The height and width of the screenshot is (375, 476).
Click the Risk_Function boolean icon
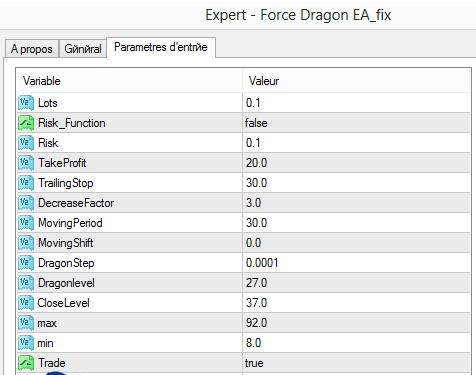tap(26, 123)
